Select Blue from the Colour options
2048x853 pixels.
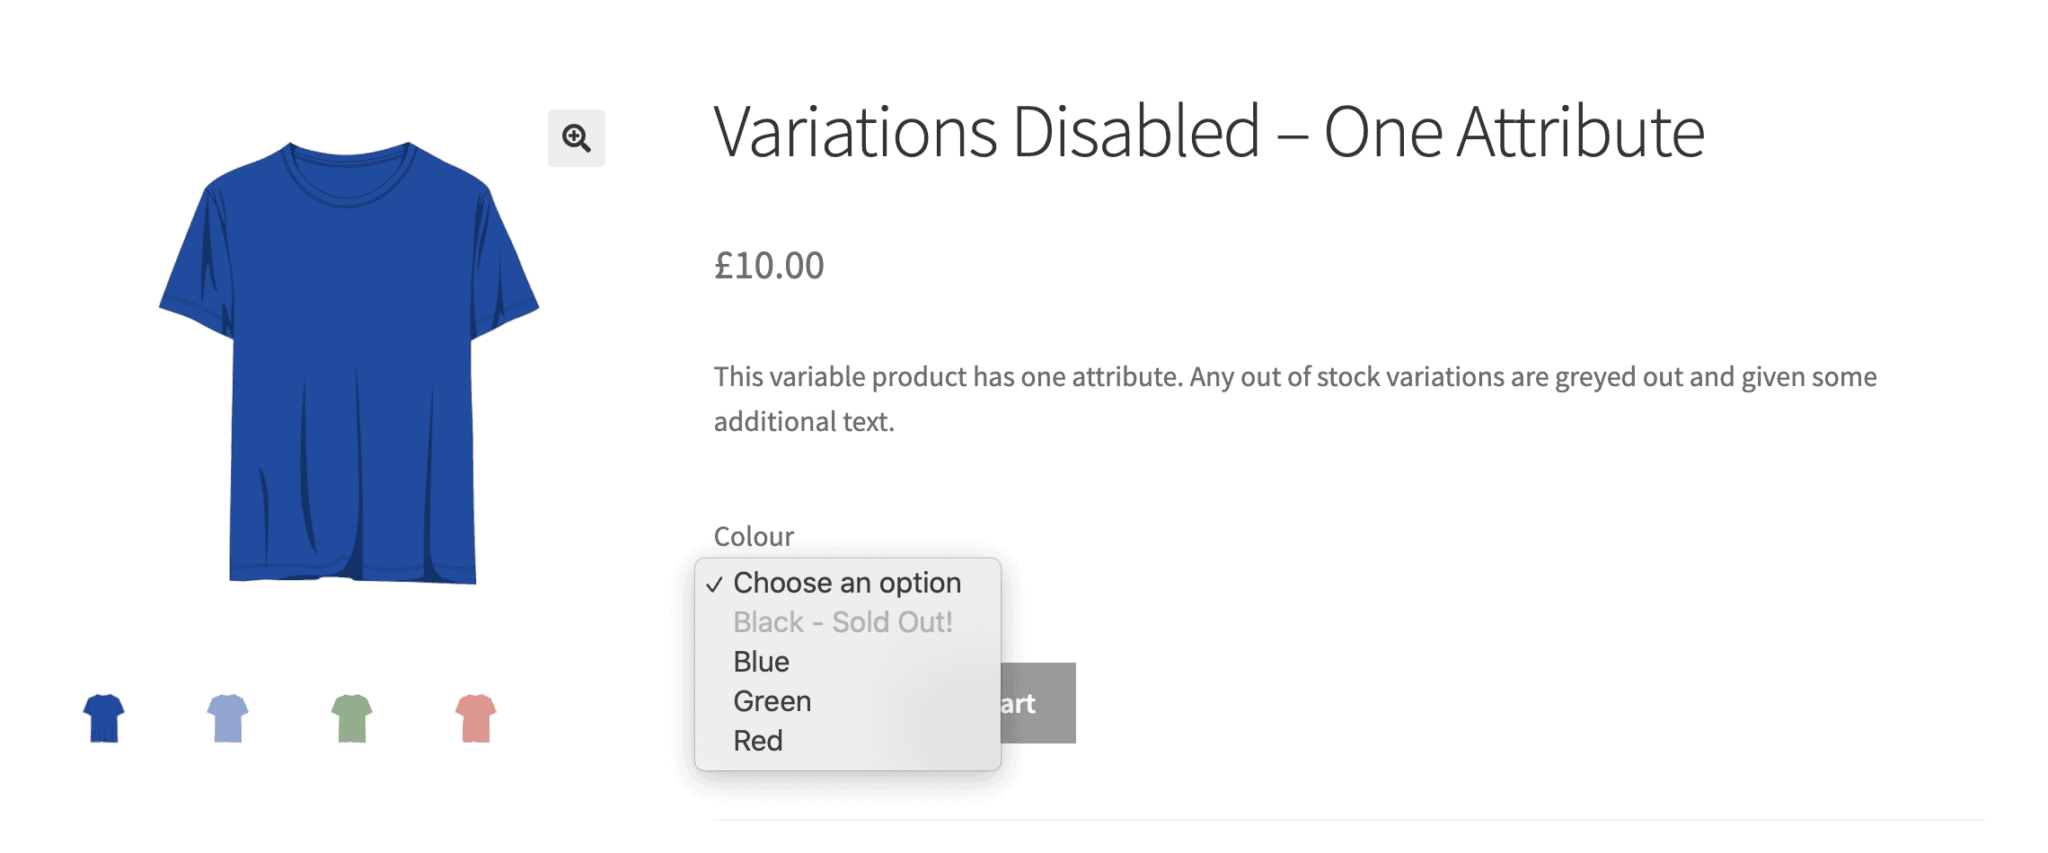(760, 661)
